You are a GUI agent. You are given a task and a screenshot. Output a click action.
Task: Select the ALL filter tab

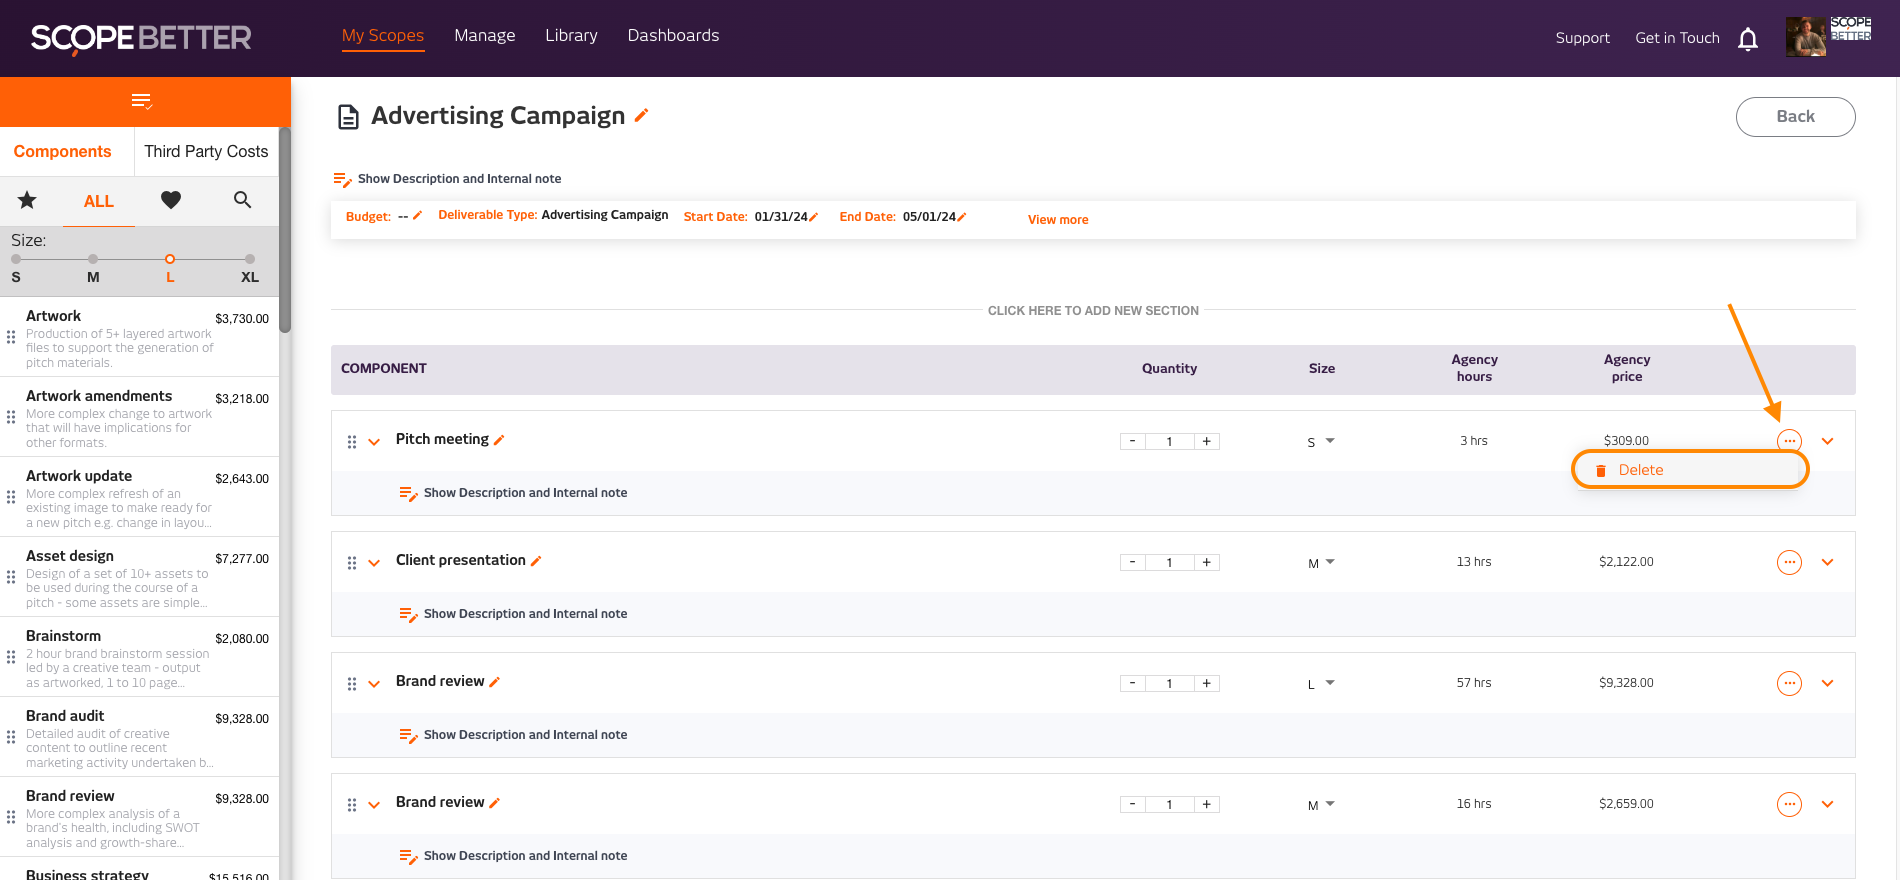pos(99,201)
